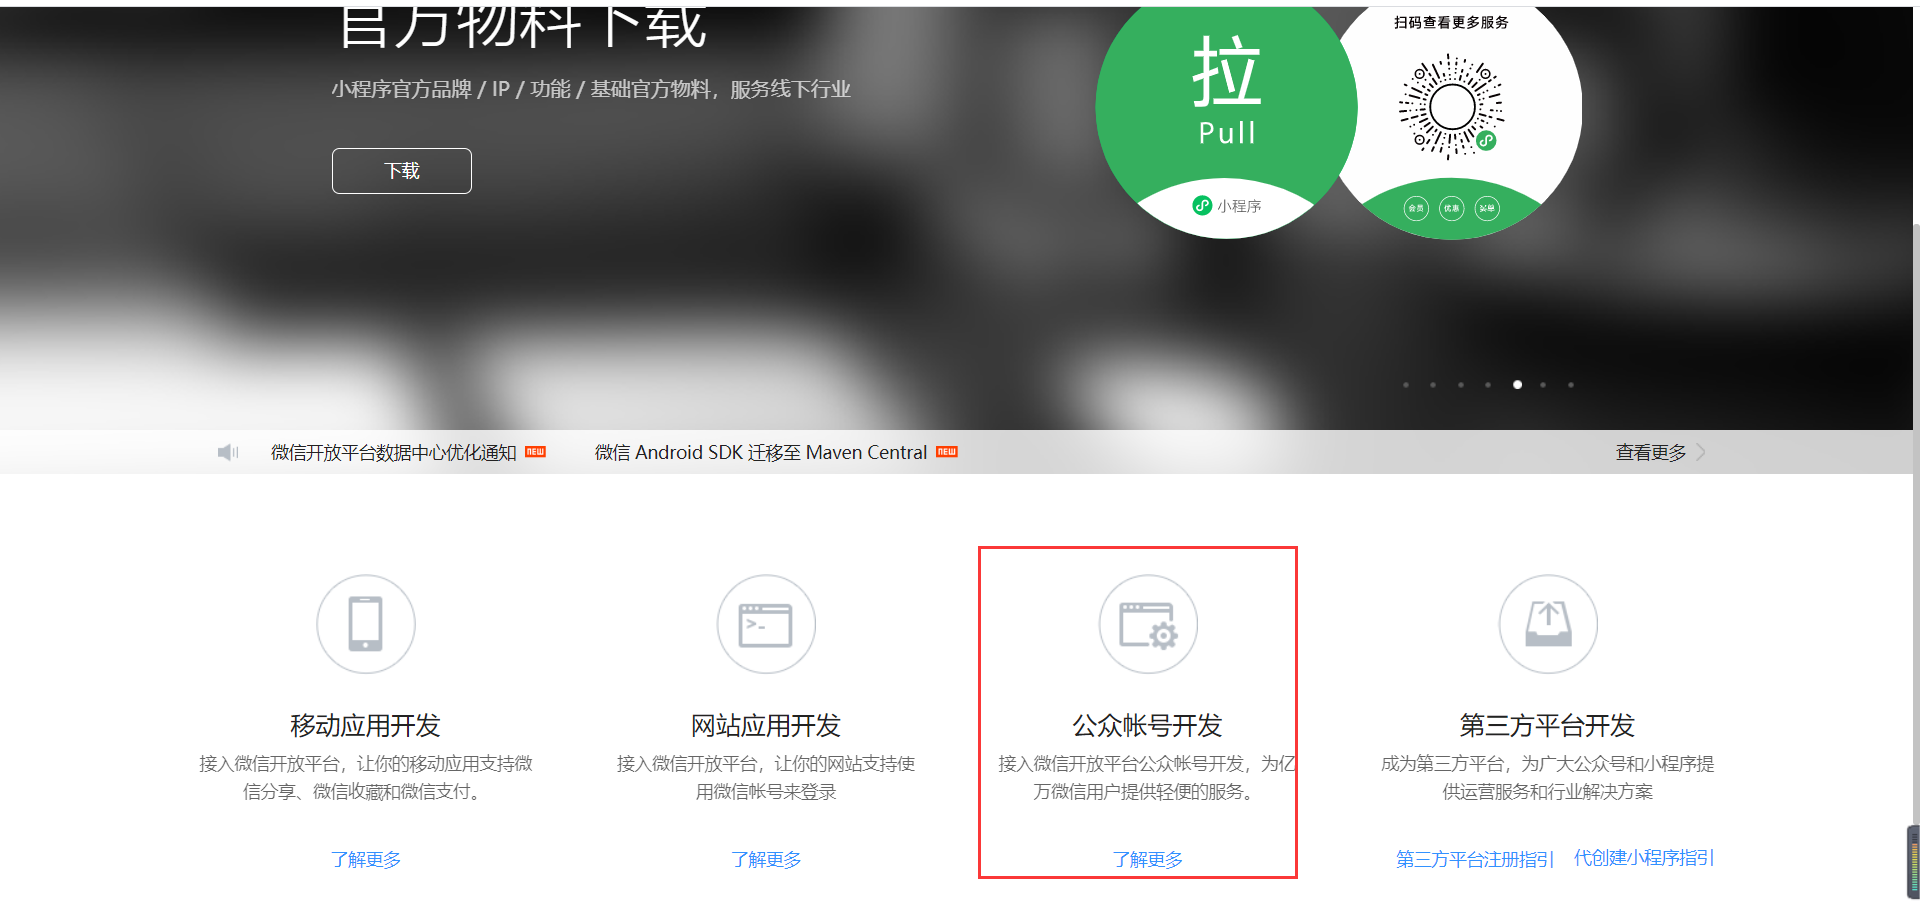The height and width of the screenshot is (903, 1920).
Task: Open 代创建小程序指引 link
Action: pos(1644,858)
